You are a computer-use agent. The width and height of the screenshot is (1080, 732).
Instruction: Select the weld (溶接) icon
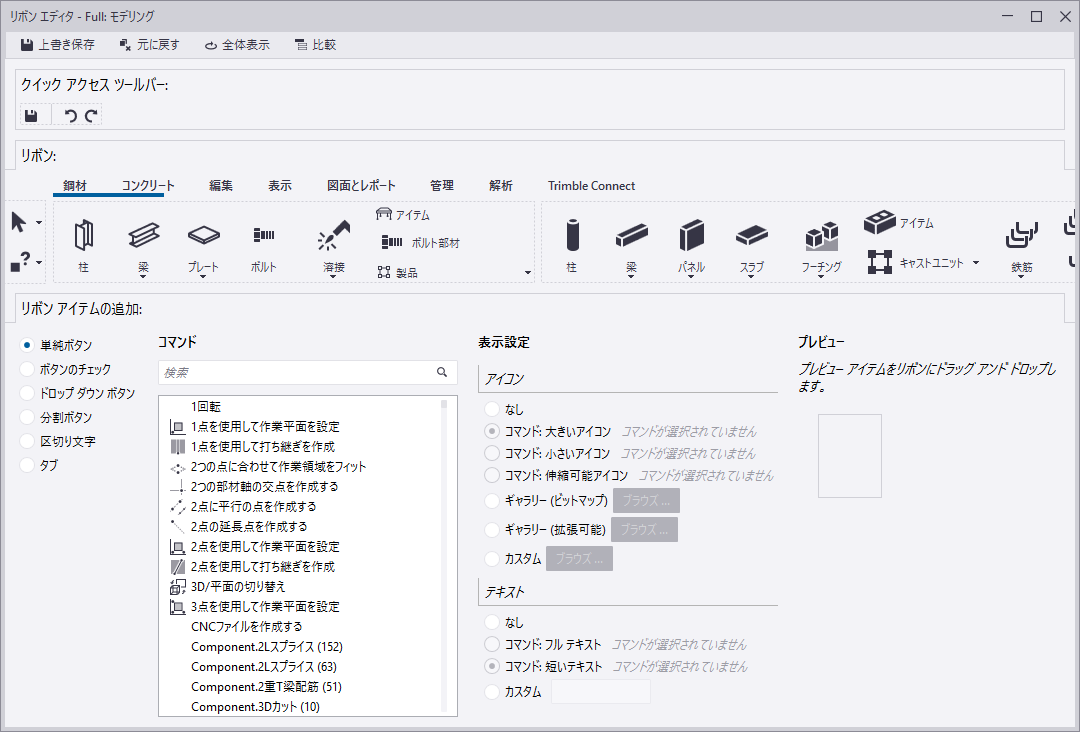333,236
